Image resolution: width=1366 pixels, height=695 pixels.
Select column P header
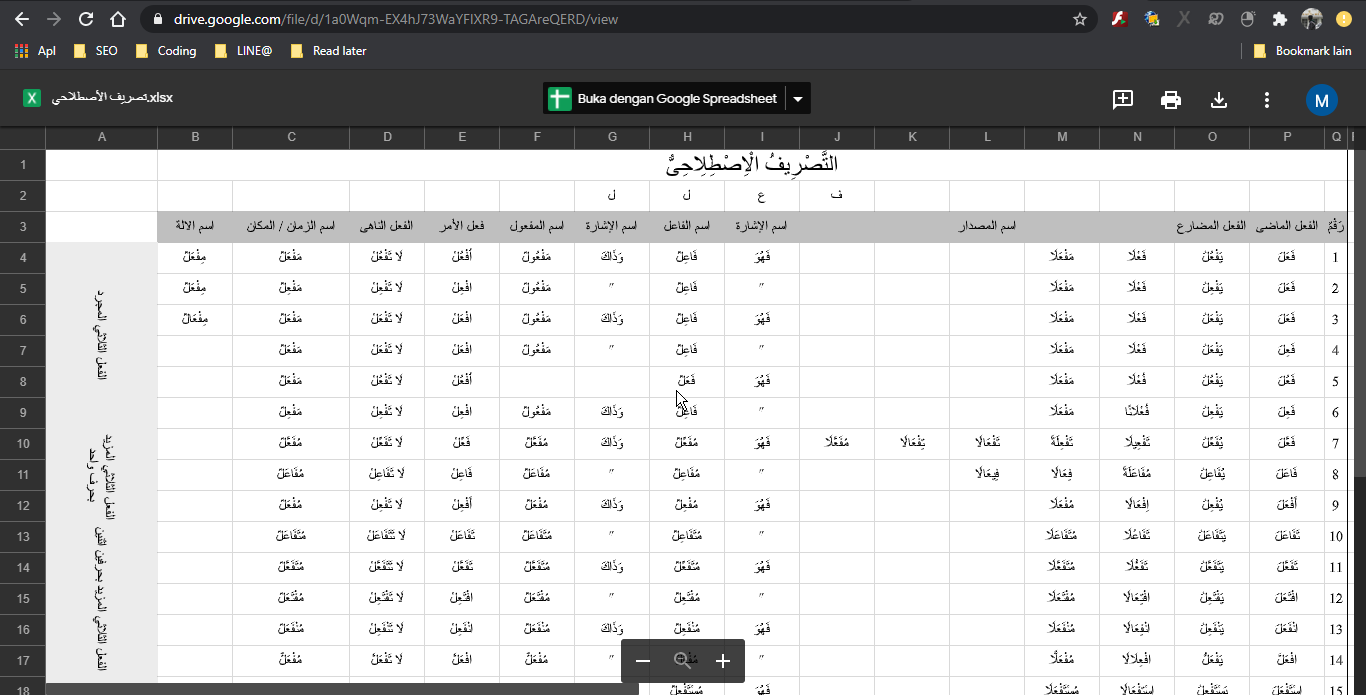[x=1287, y=137]
